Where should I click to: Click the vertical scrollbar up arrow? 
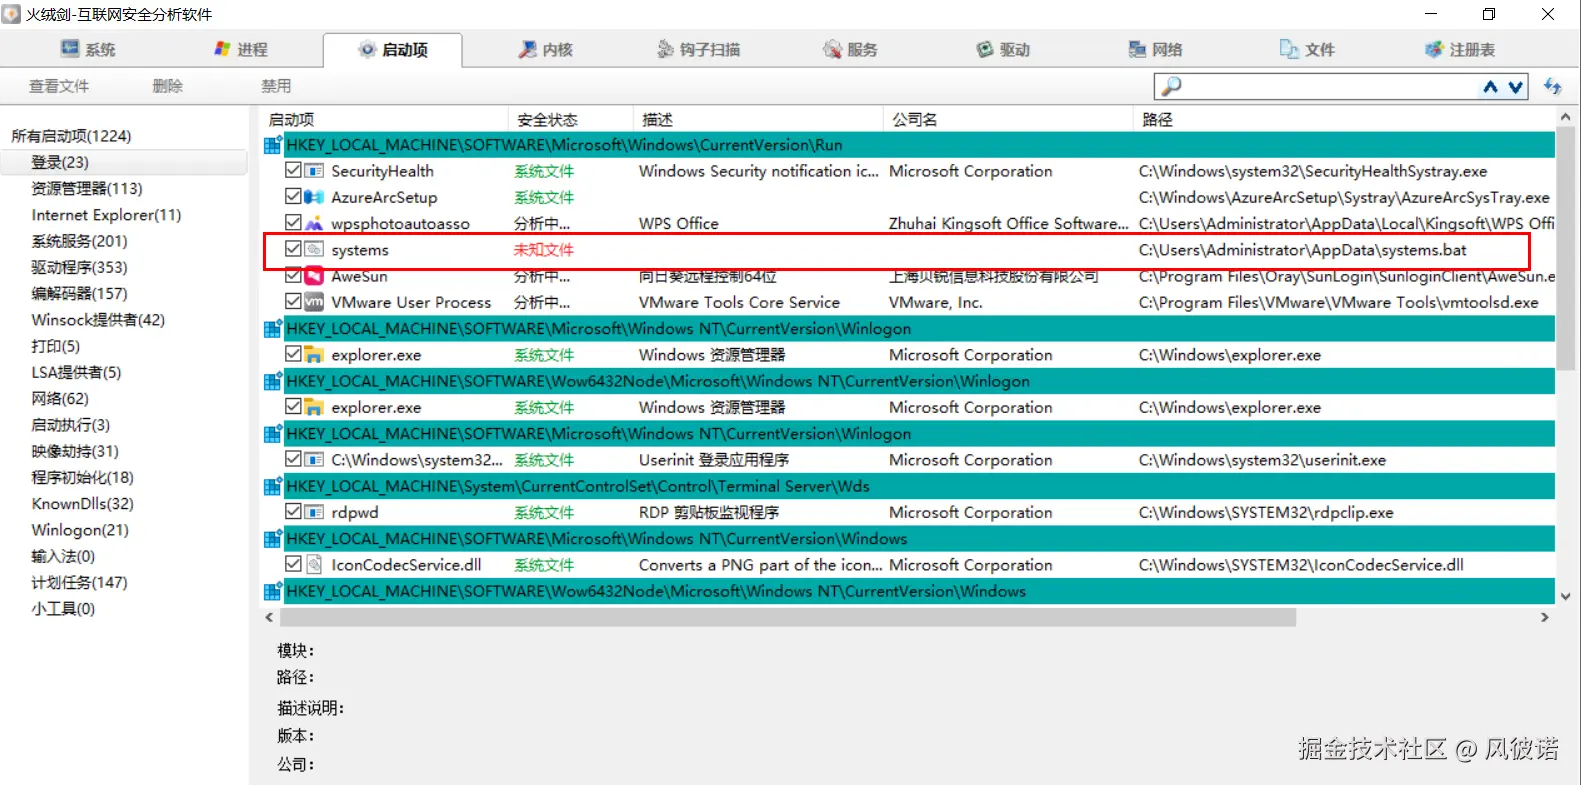(x=1566, y=117)
